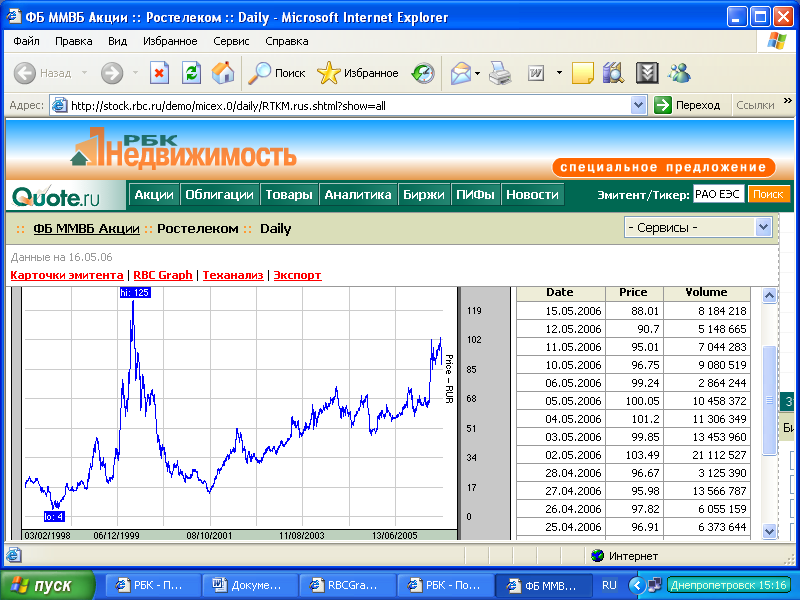Screen dimensions: 800x600
Task: Open Forward button history dropdown arrow
Action: pos(135,73)
